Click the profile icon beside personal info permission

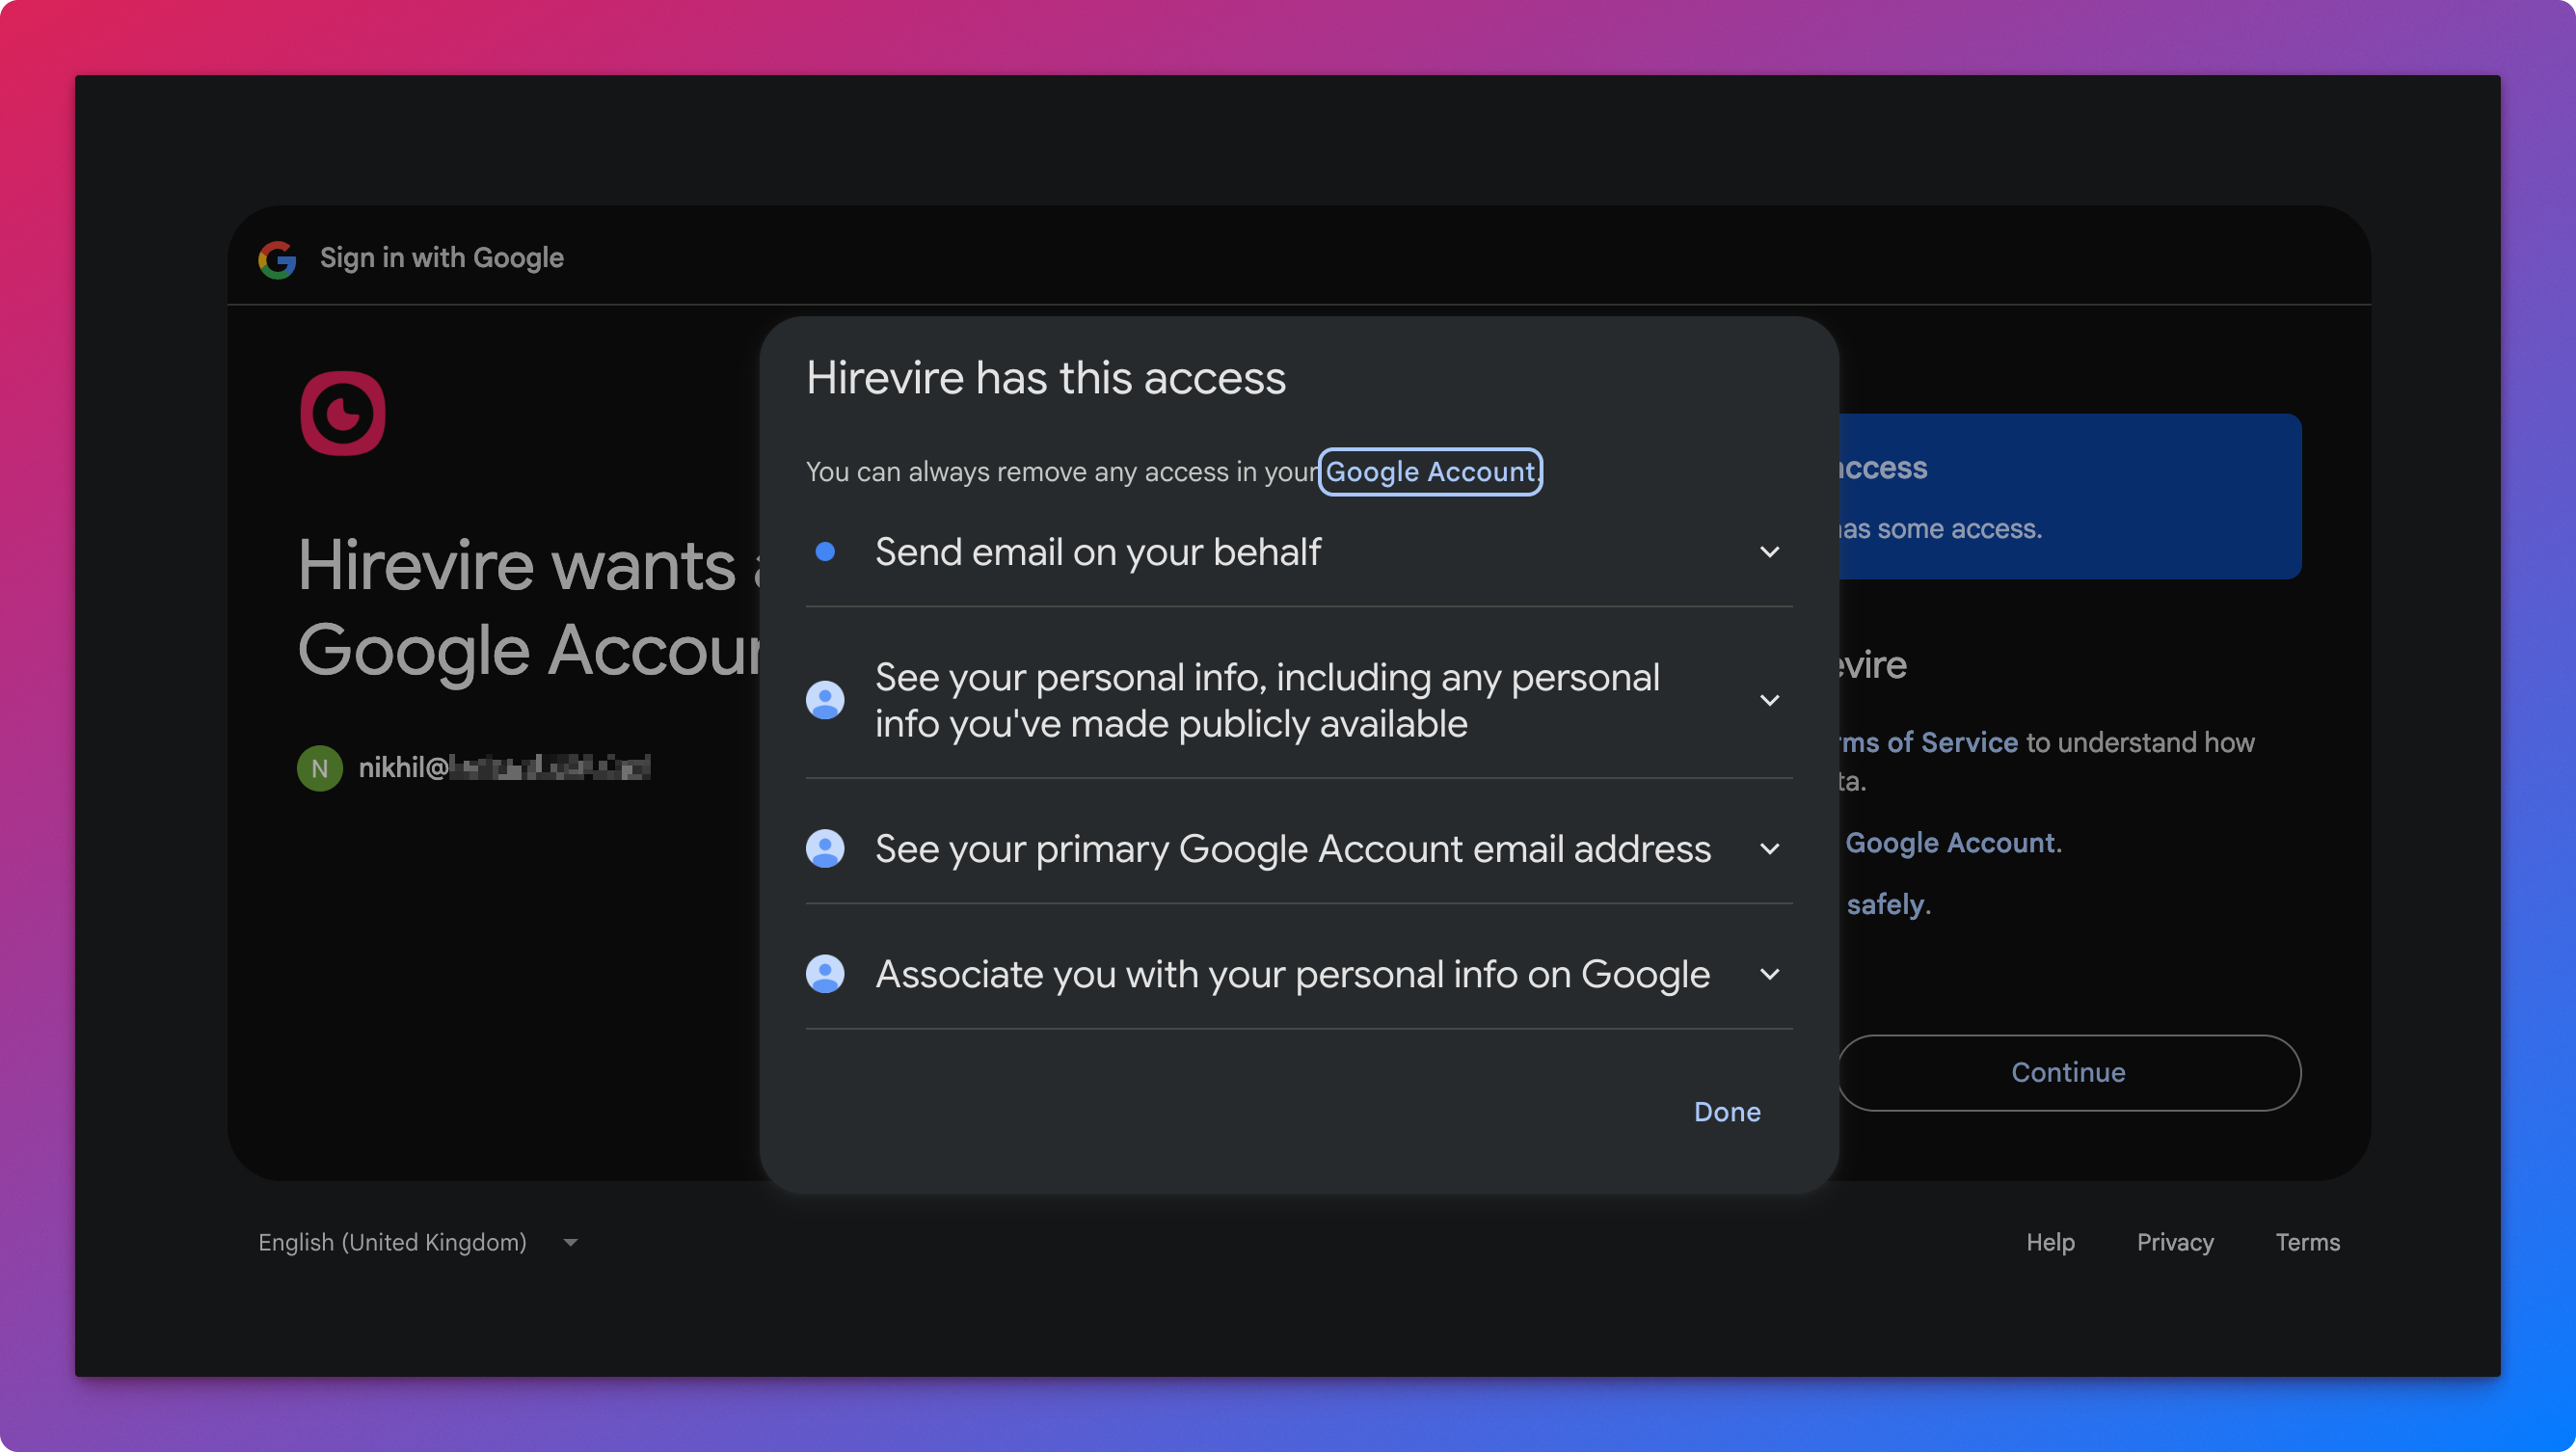825,700
